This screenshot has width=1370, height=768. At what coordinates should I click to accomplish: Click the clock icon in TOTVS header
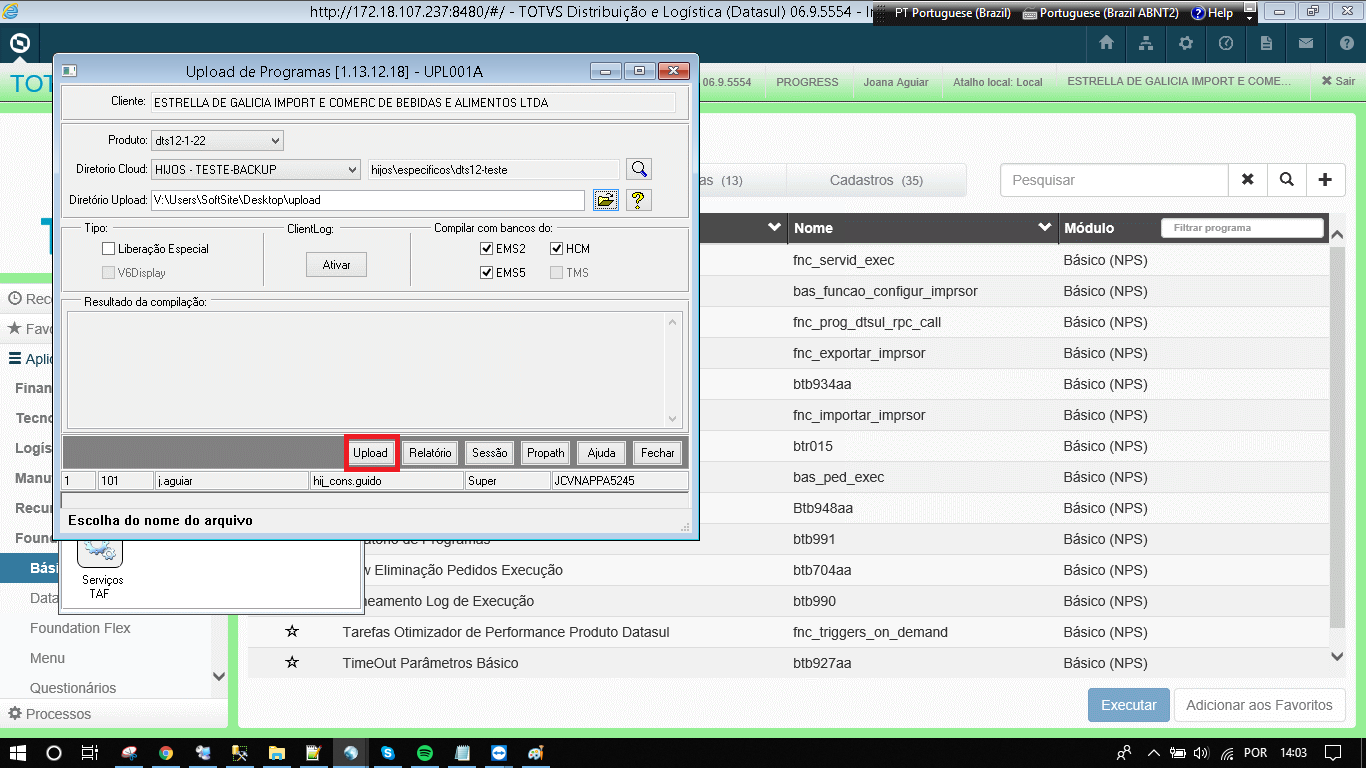[1226, 43]
